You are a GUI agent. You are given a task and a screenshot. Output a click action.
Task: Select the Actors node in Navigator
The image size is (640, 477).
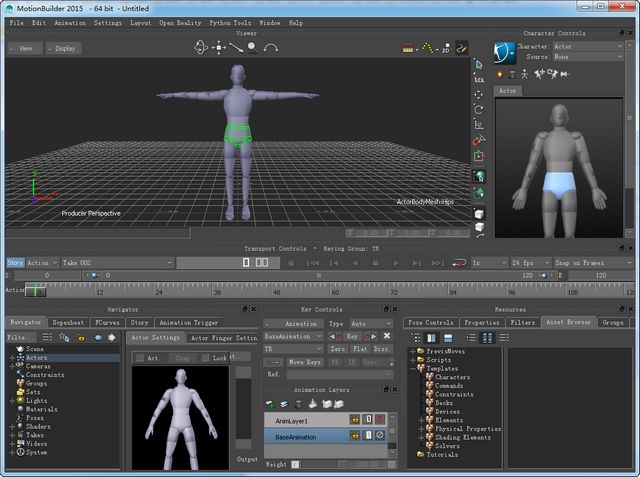[x=36, y=357]
